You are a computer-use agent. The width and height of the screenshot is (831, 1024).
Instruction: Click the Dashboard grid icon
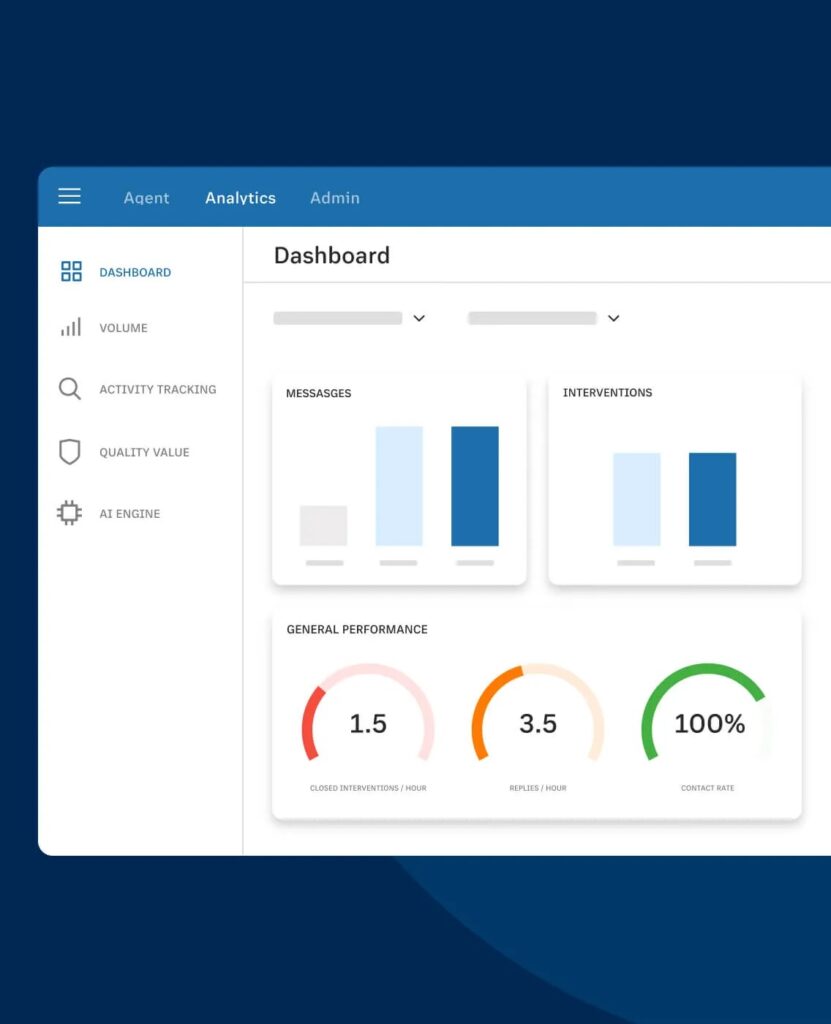[x=71, y=272]
